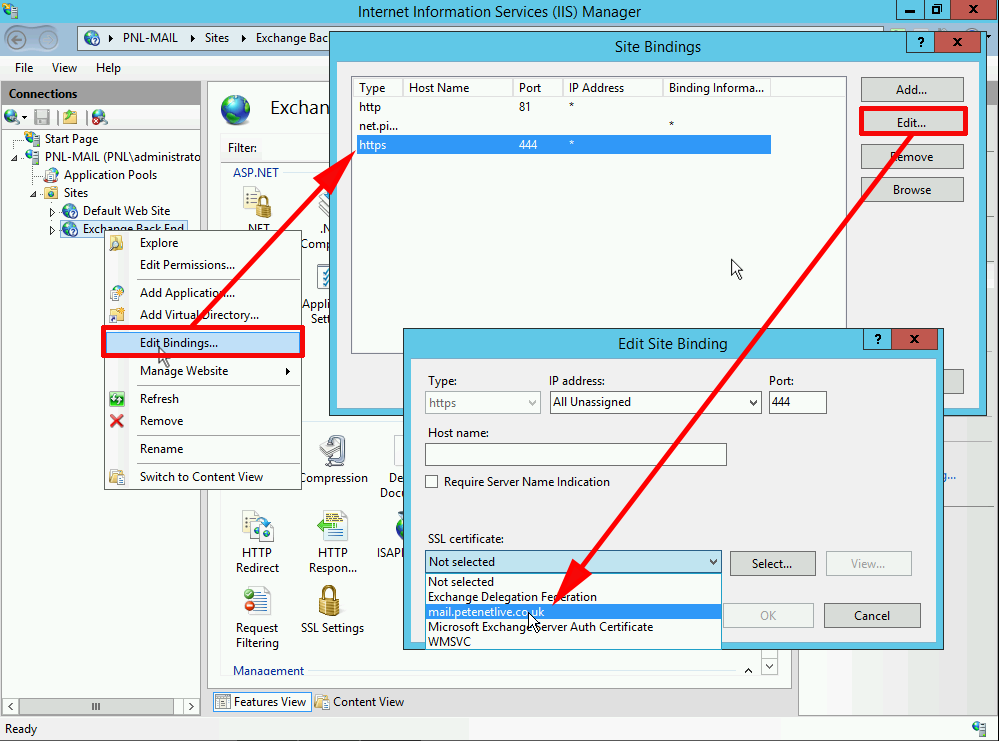
Task: Open the HTTP Response Headers icon
Action: click(333, 526)
